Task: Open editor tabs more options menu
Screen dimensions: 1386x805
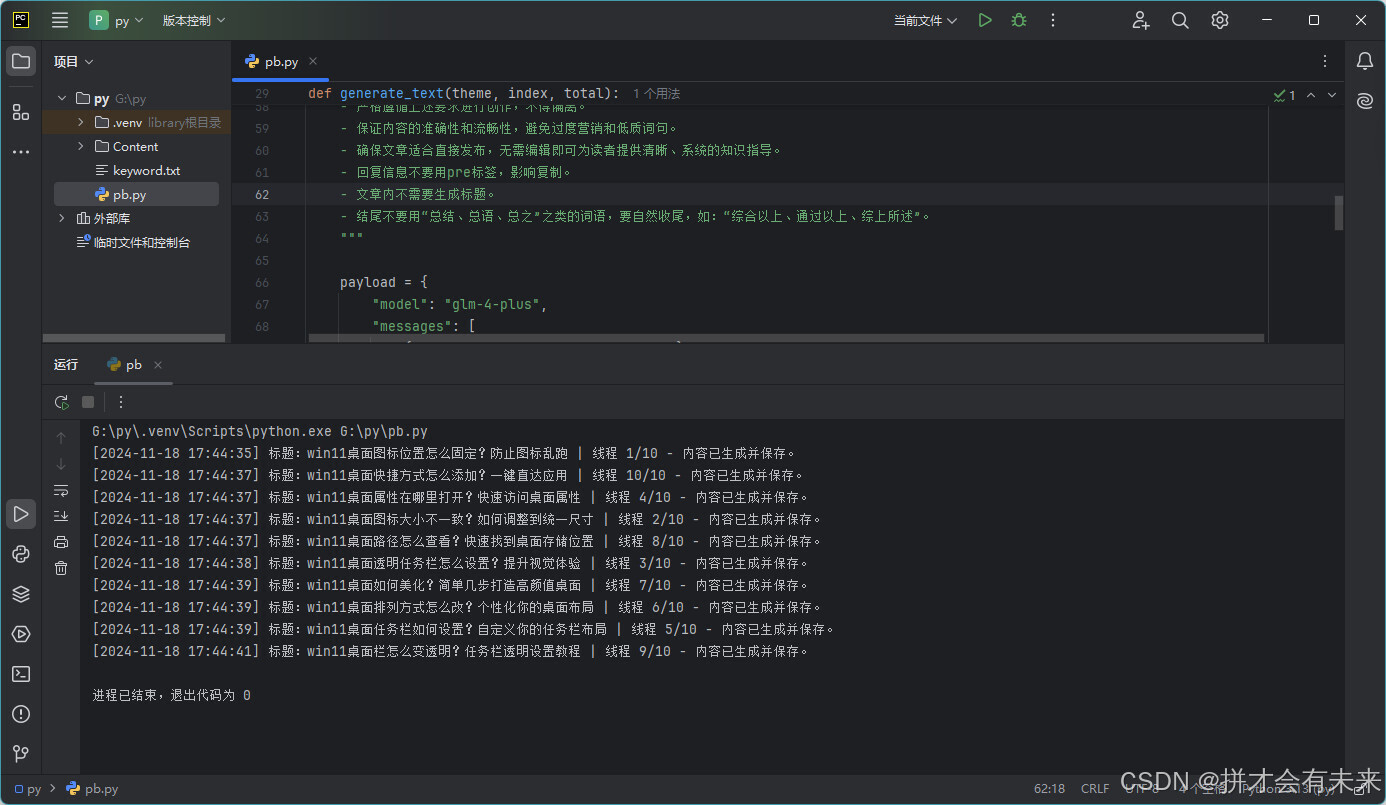Action: [x=1325, y=61]
